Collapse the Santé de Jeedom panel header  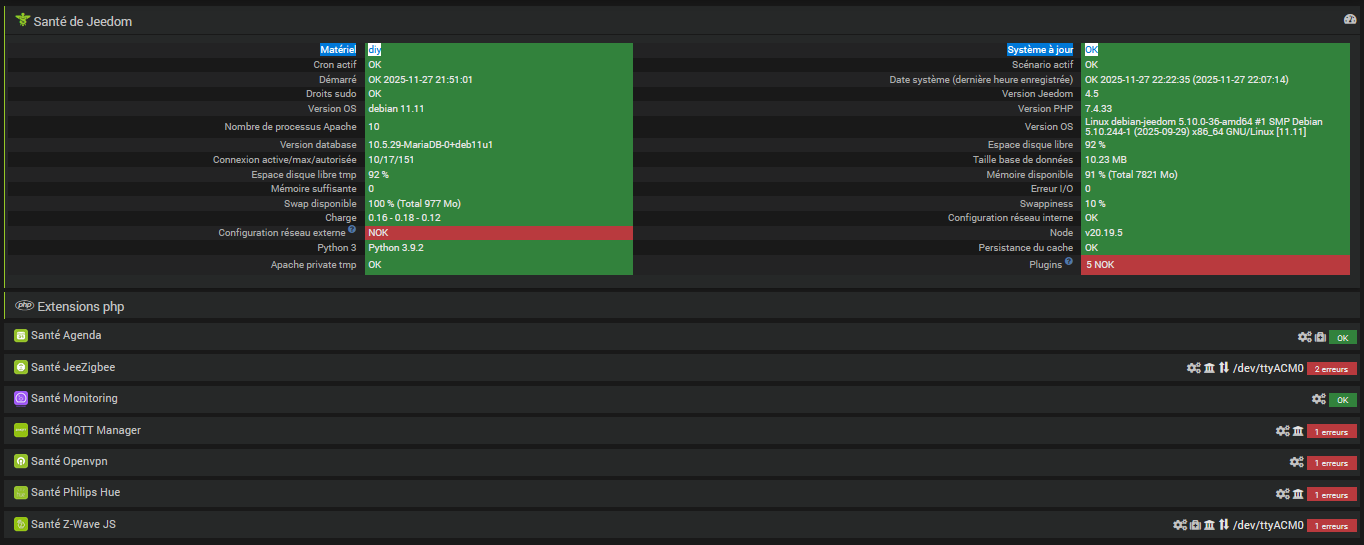coord(82,21)
